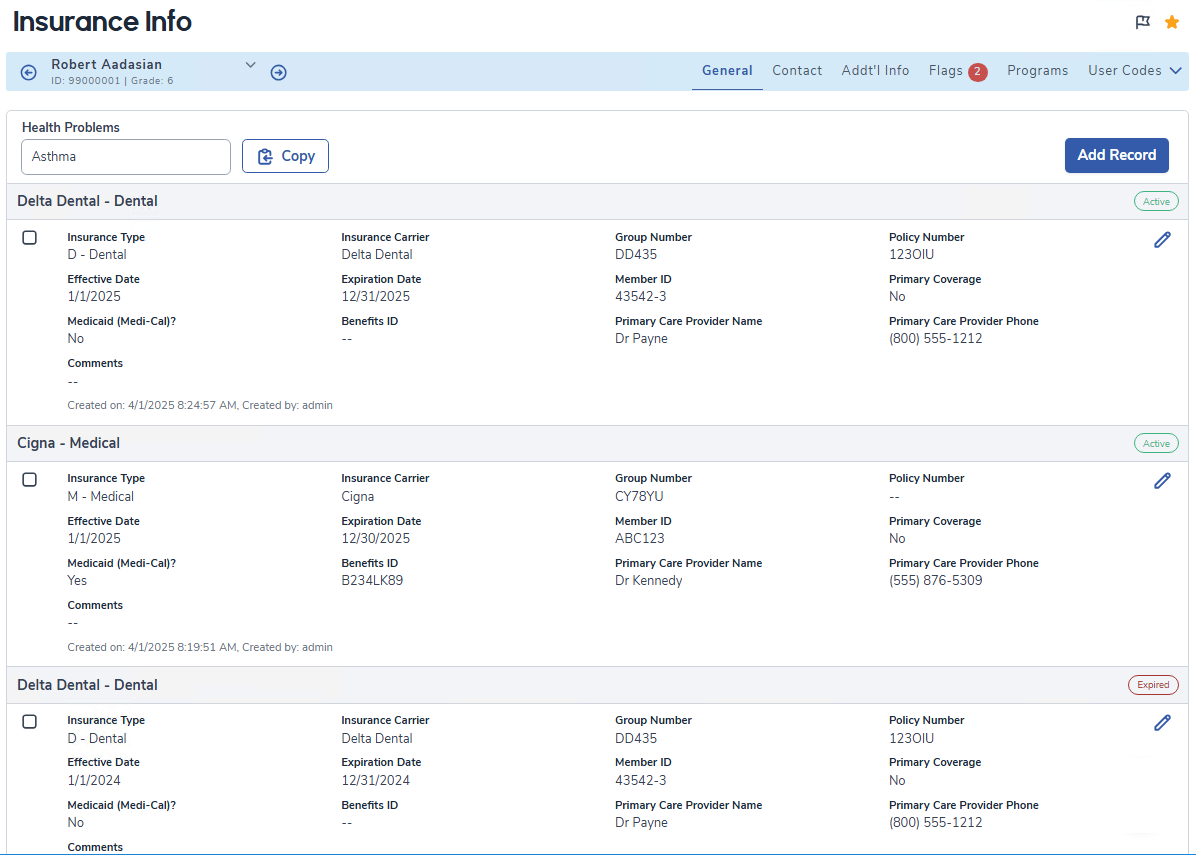Click the group number CY78YU
1196x855 pixels.
pos(639,497)
